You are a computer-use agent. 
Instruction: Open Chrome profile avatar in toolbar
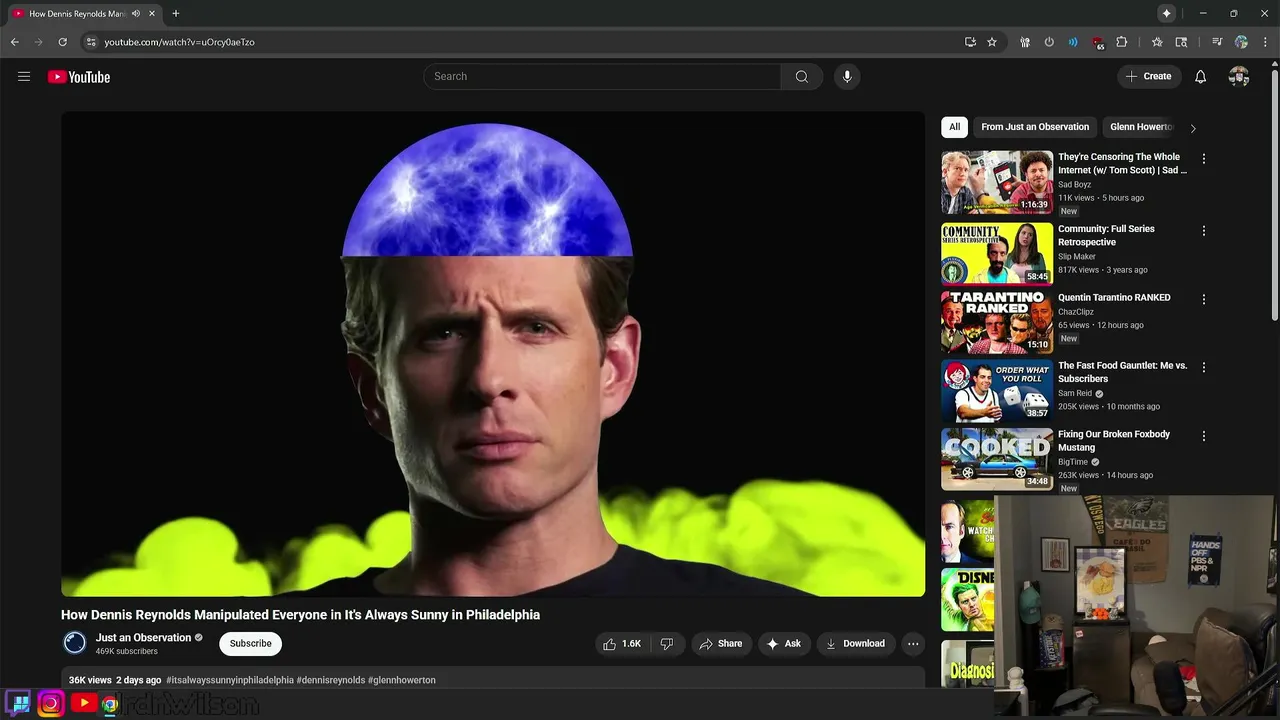[x=1241, y=42]
